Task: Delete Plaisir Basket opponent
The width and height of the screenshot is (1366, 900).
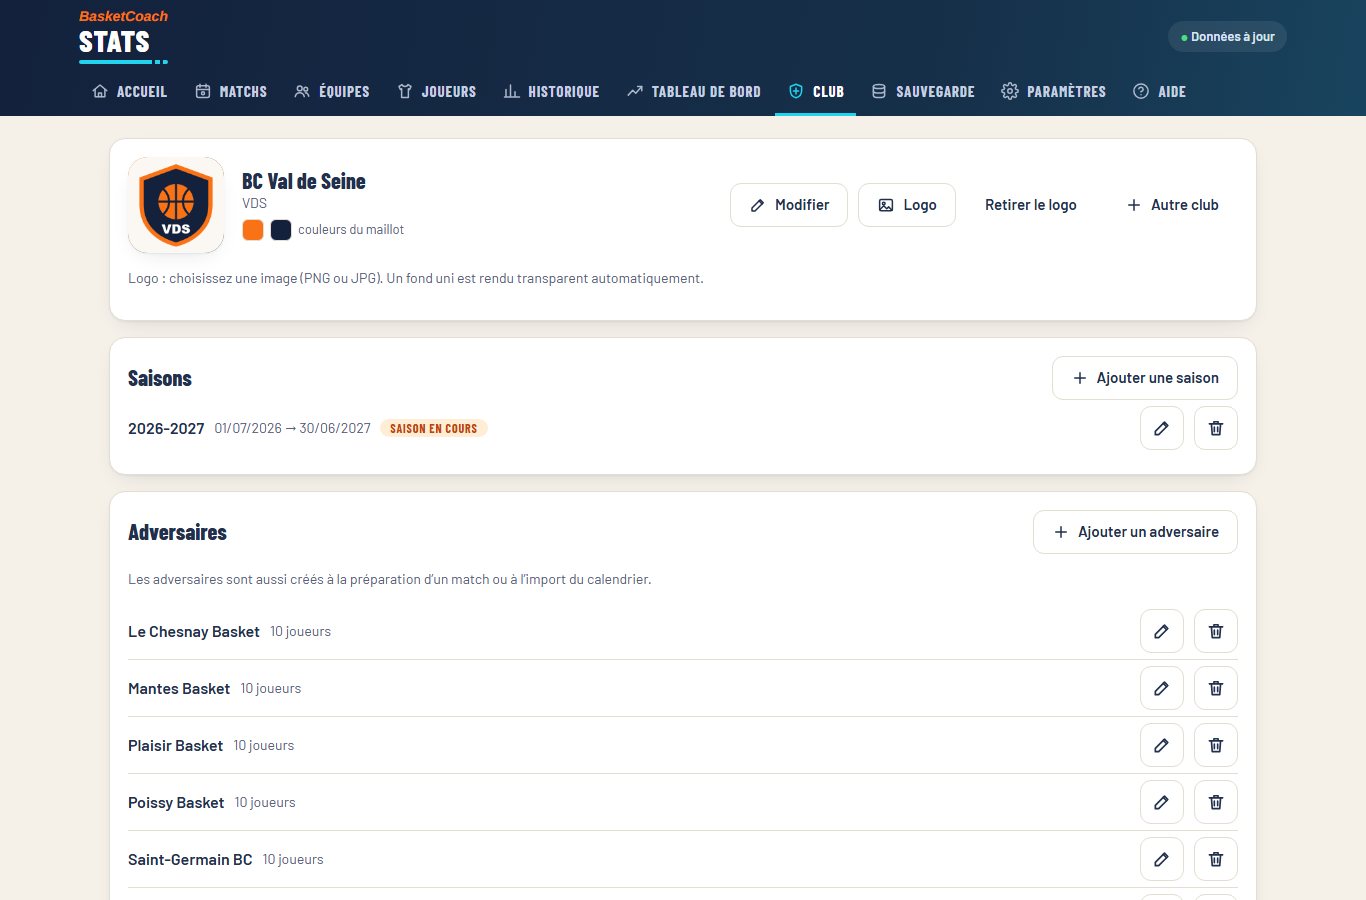Action: [x=1216, y=745]
